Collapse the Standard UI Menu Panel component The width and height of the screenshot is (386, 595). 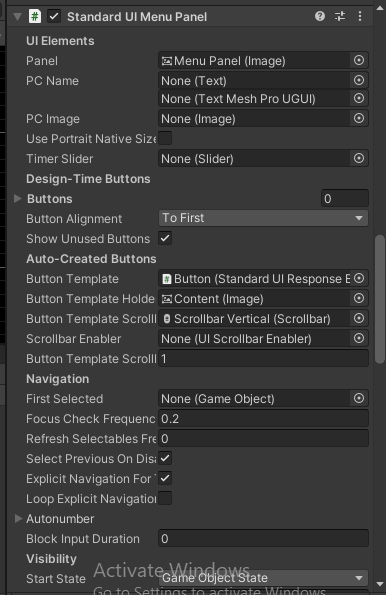point(17,17)
